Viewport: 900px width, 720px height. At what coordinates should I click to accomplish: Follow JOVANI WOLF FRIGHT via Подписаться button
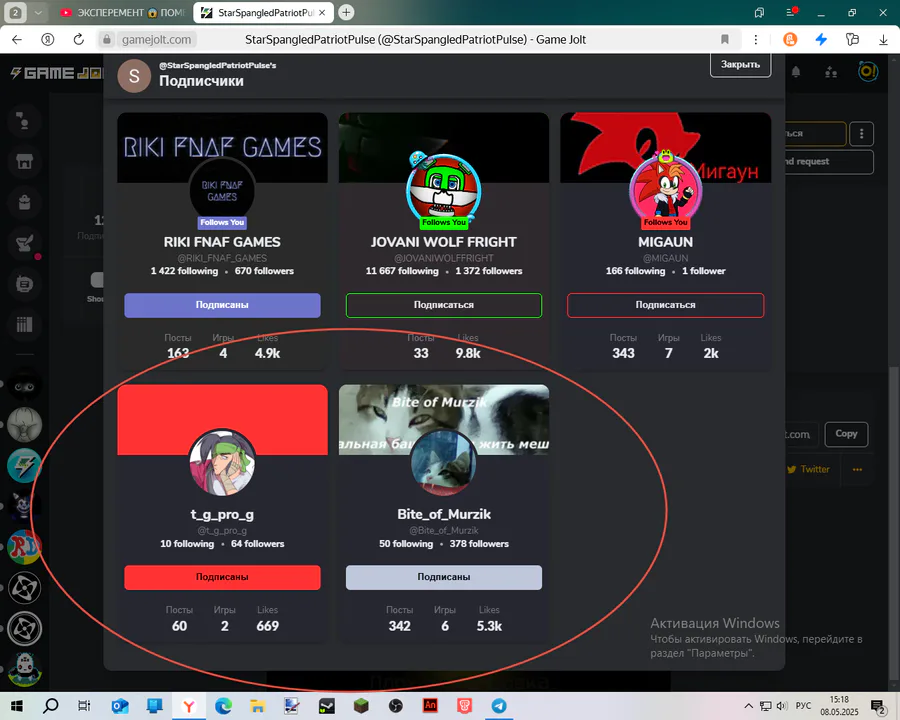coord(444,305)
